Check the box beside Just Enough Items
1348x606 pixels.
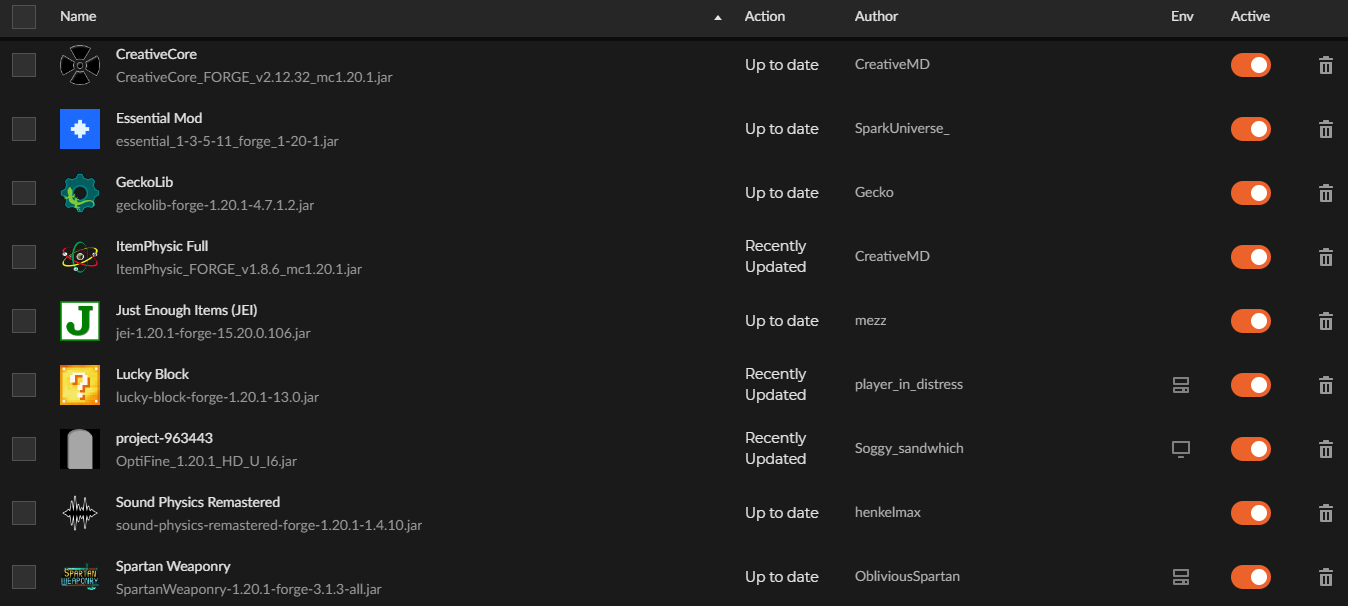(x=24, y=321)
